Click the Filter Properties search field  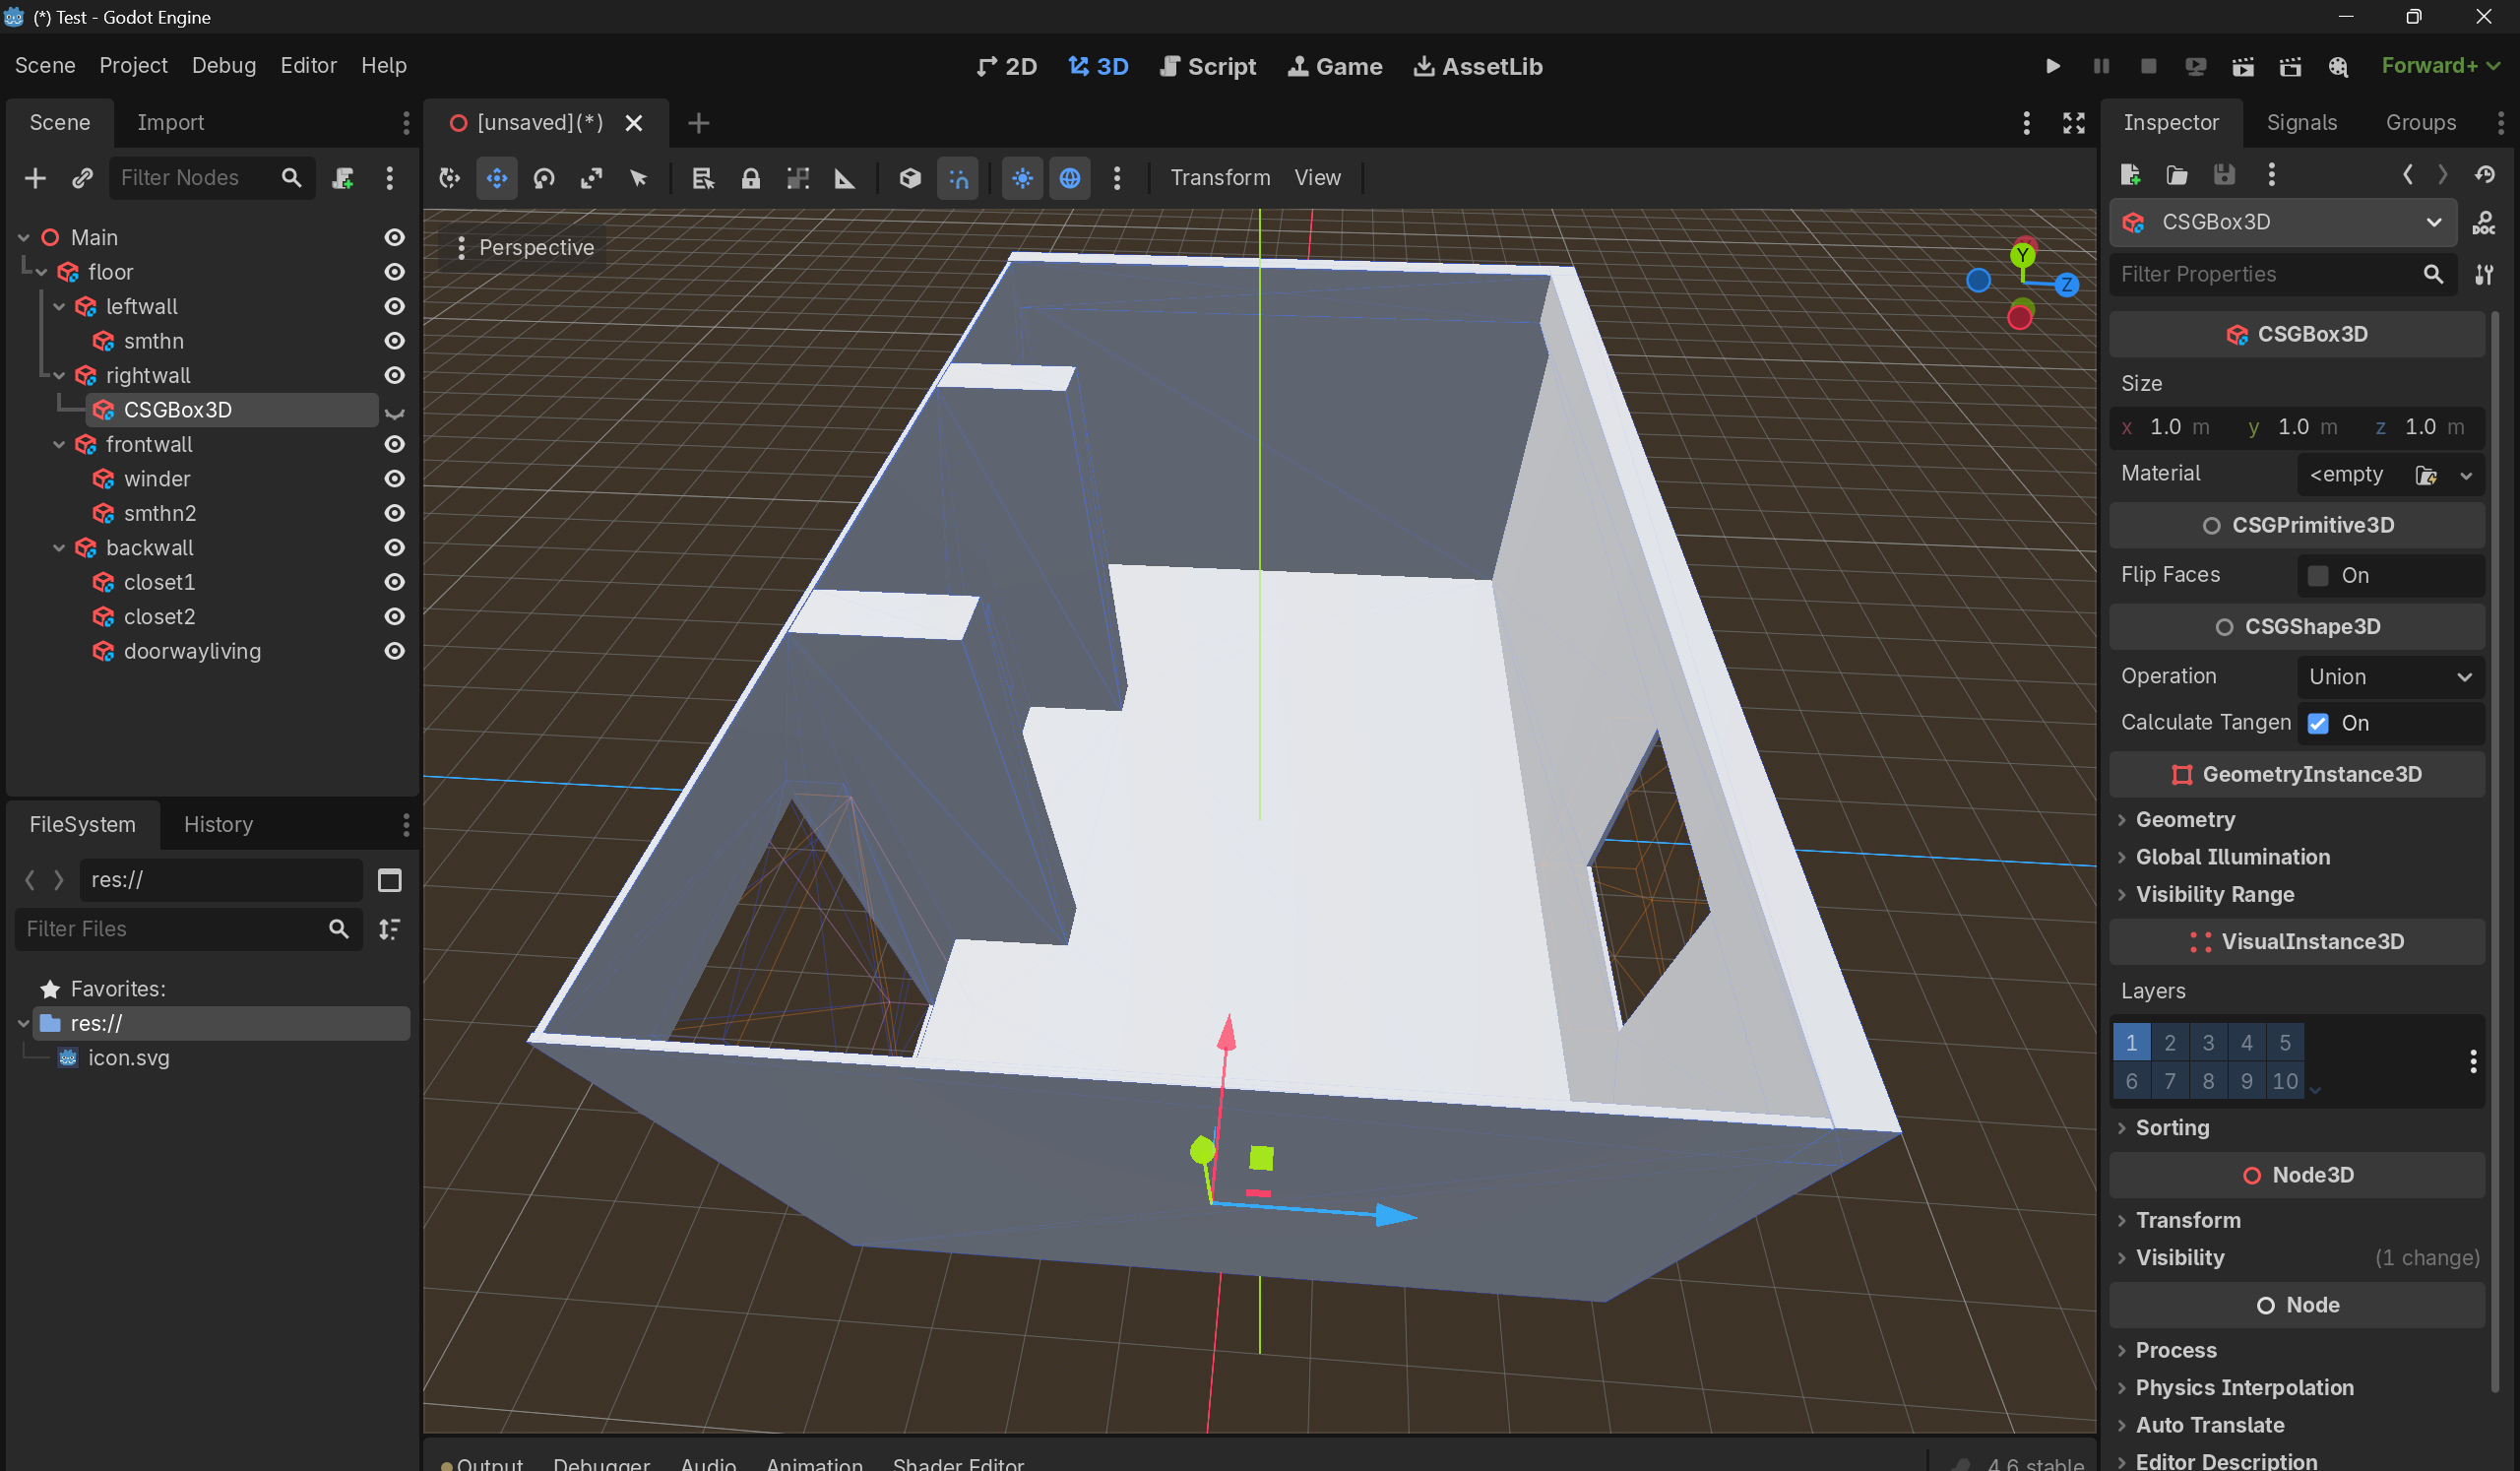(x=2264, y=274)
